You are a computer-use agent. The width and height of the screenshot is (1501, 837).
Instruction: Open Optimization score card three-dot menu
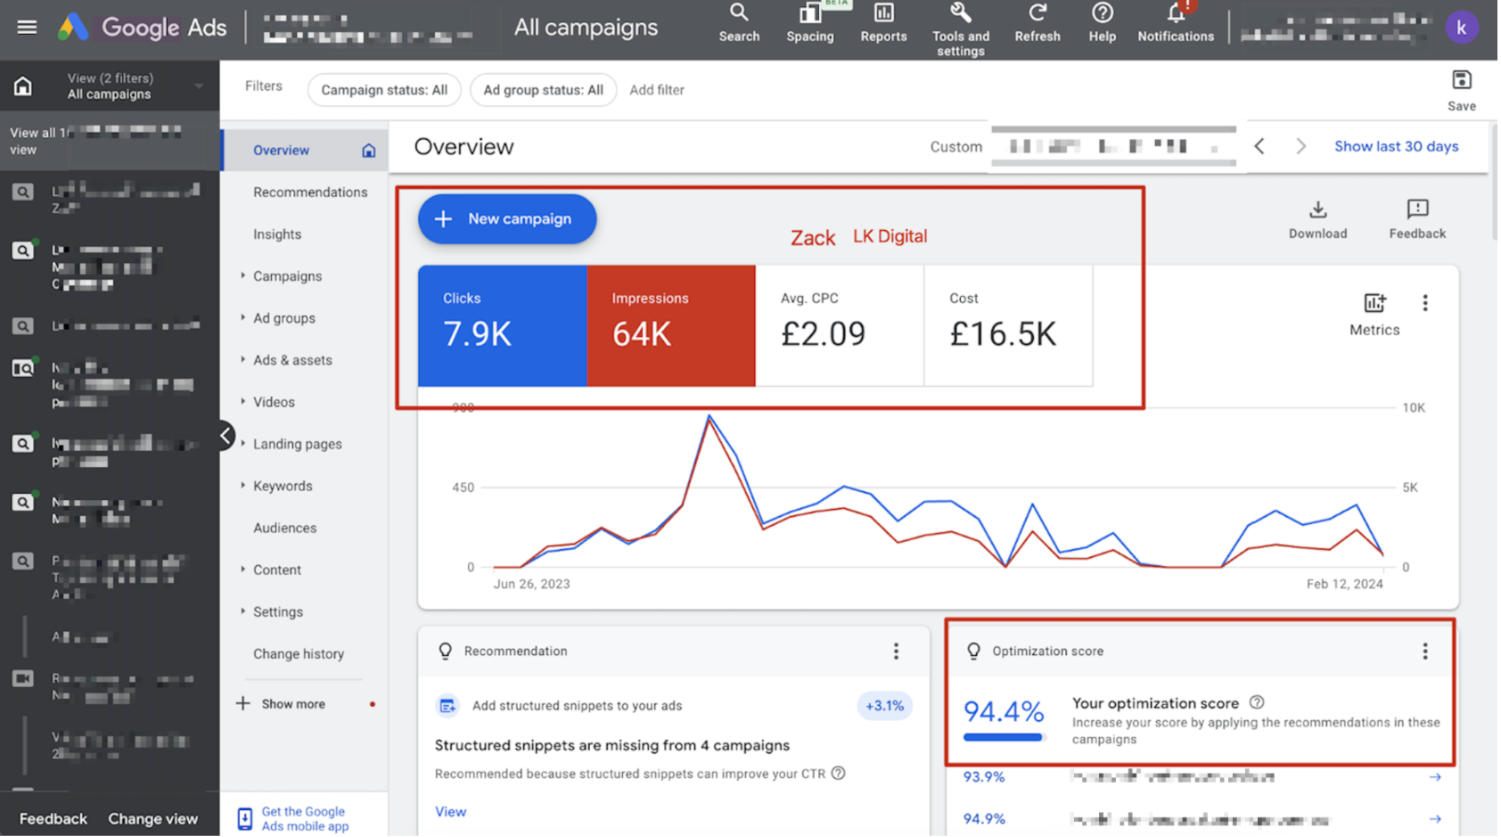pos(1425,652)
